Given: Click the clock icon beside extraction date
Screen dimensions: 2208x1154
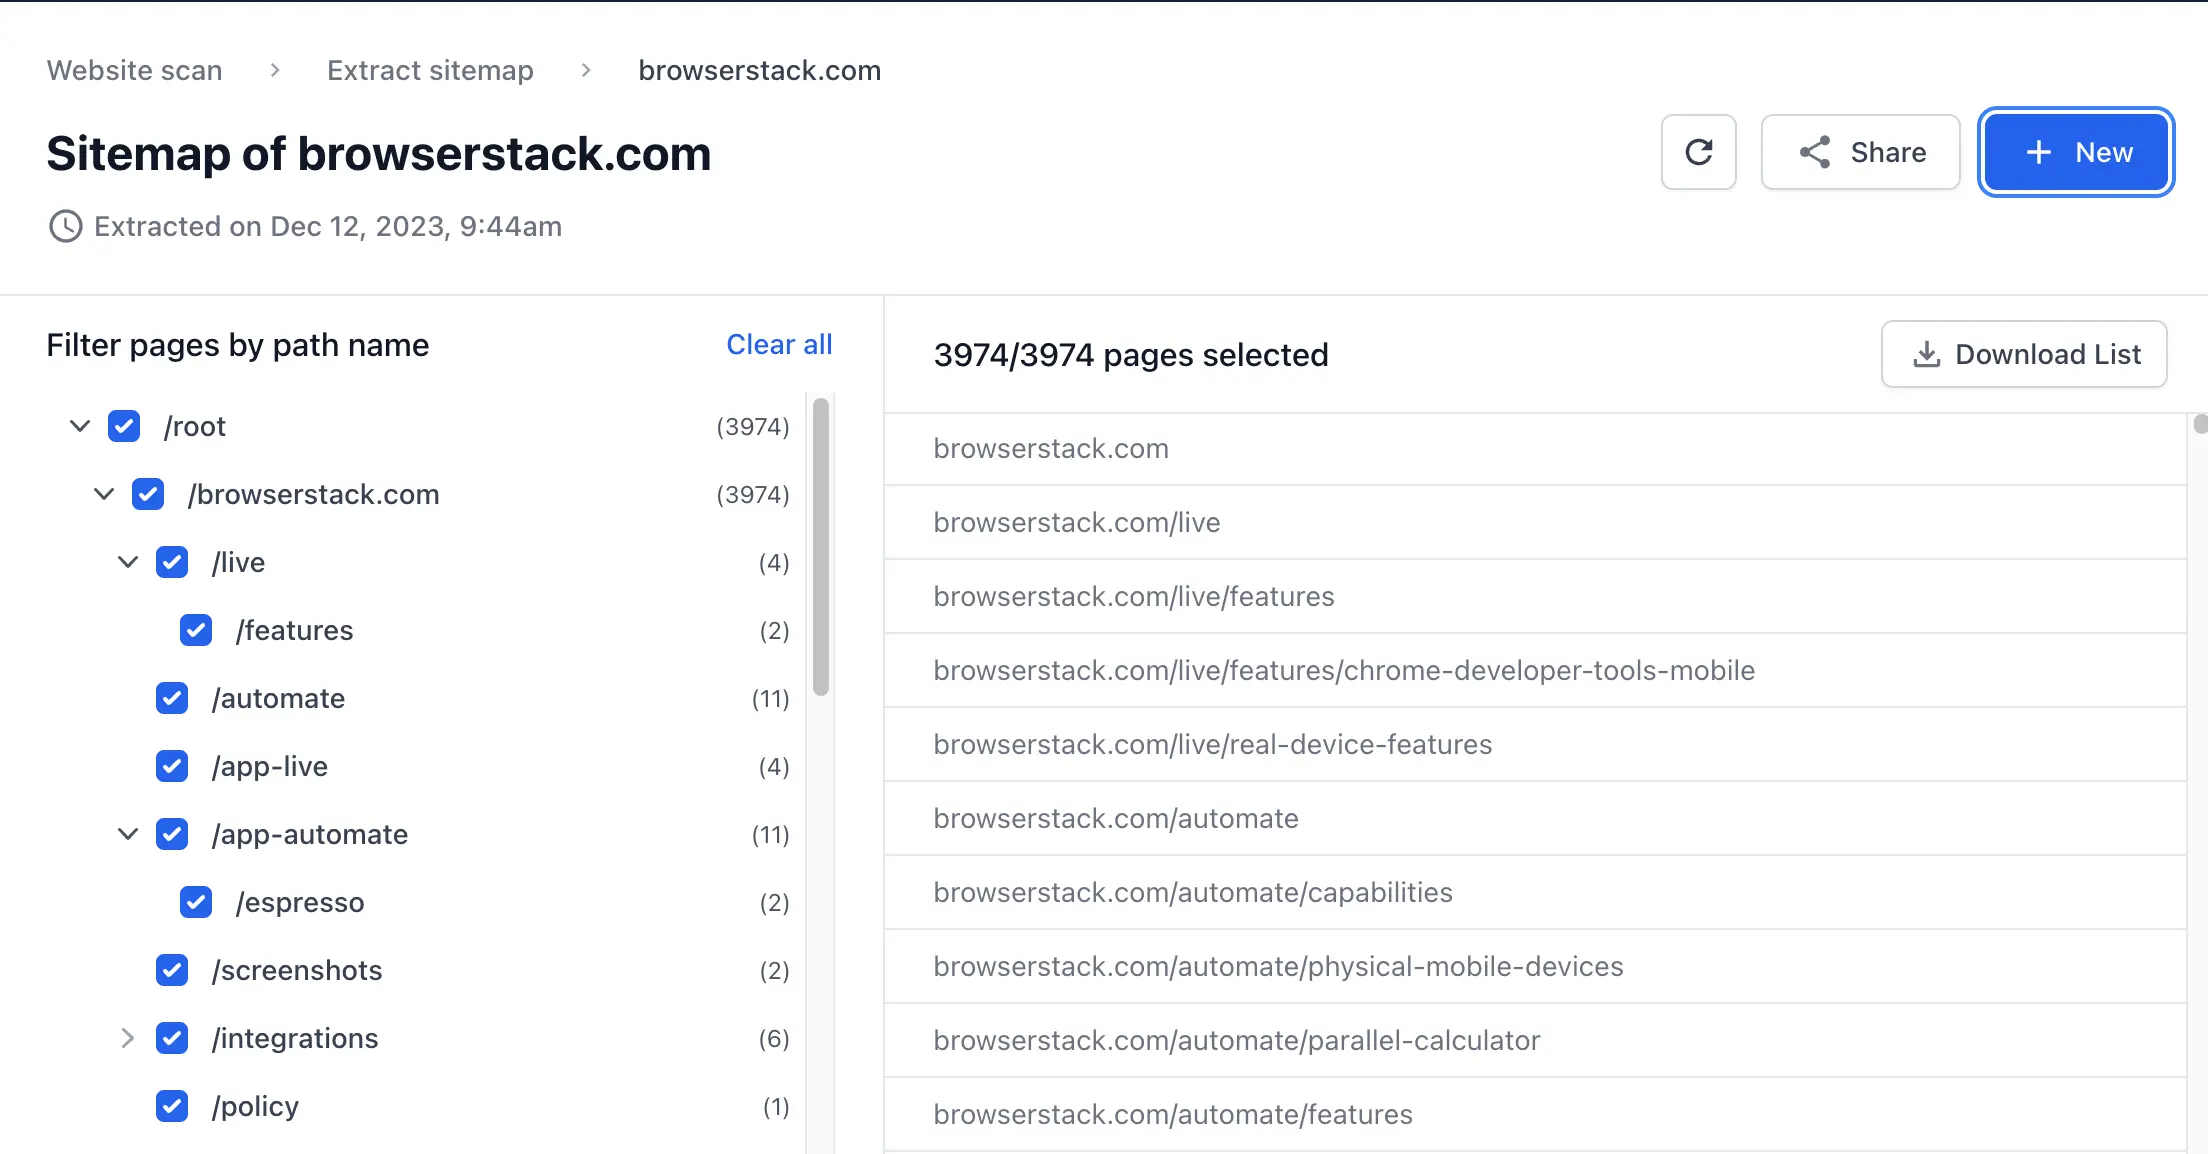Looking at the screenshot, I should pyautogui.click(x=66, y=226).
